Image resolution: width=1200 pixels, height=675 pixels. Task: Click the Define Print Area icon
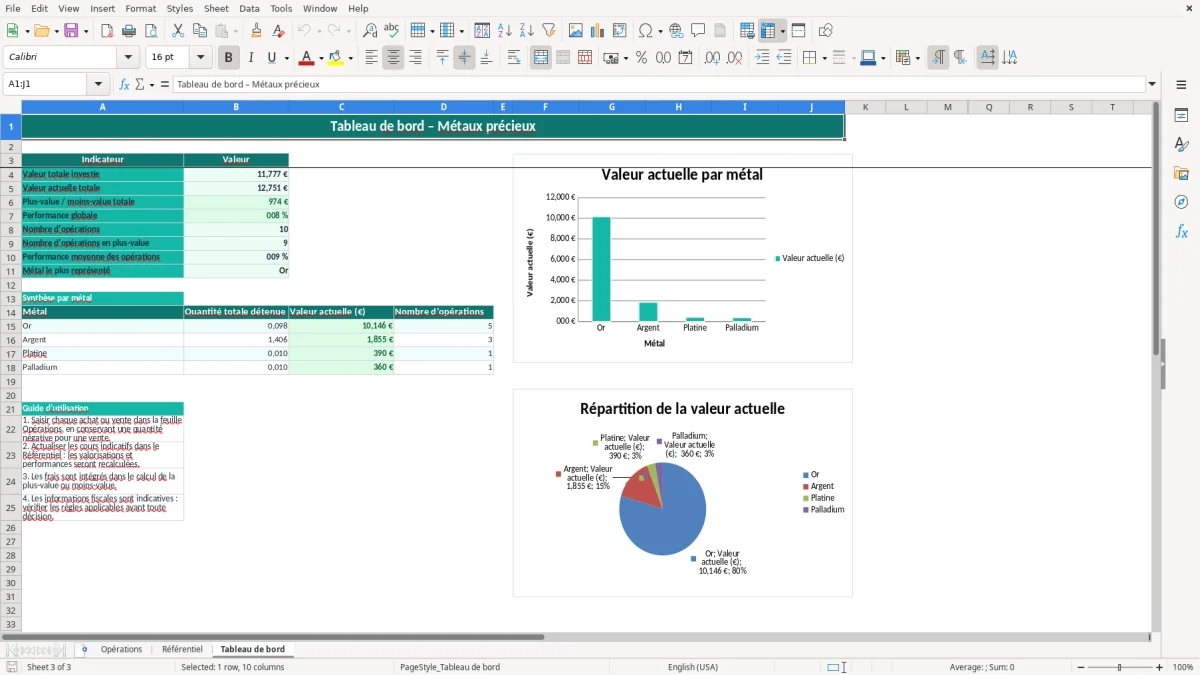tap(747, 31)
